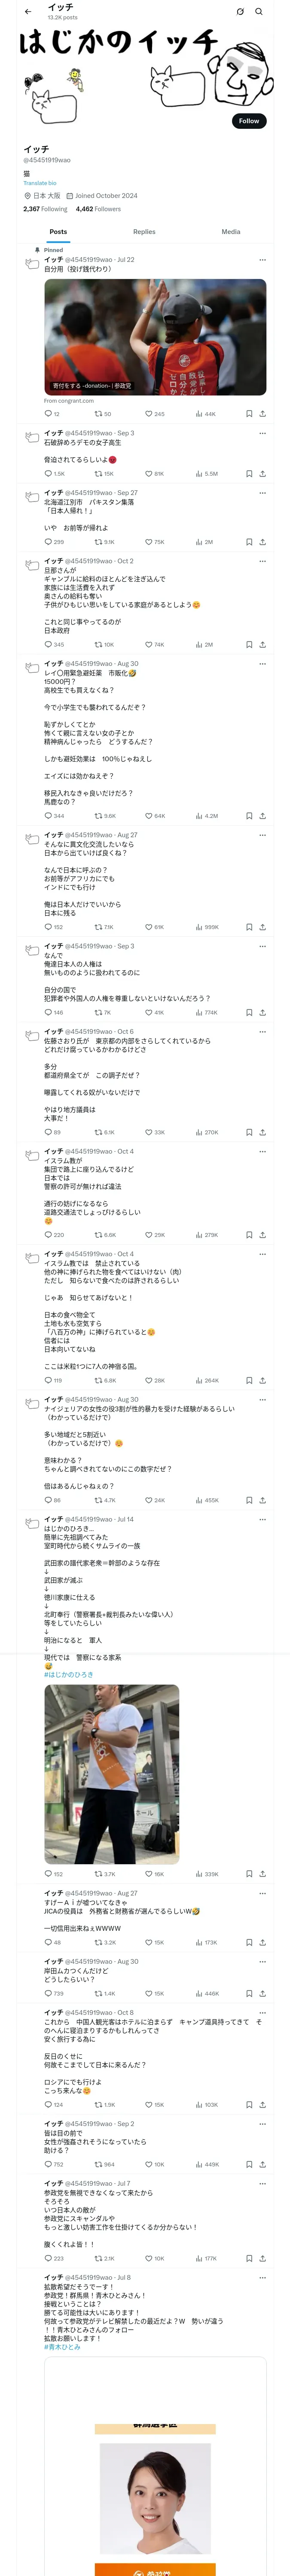Repost the Sep 3 石破辞めろデモ post

coord(103,474)
